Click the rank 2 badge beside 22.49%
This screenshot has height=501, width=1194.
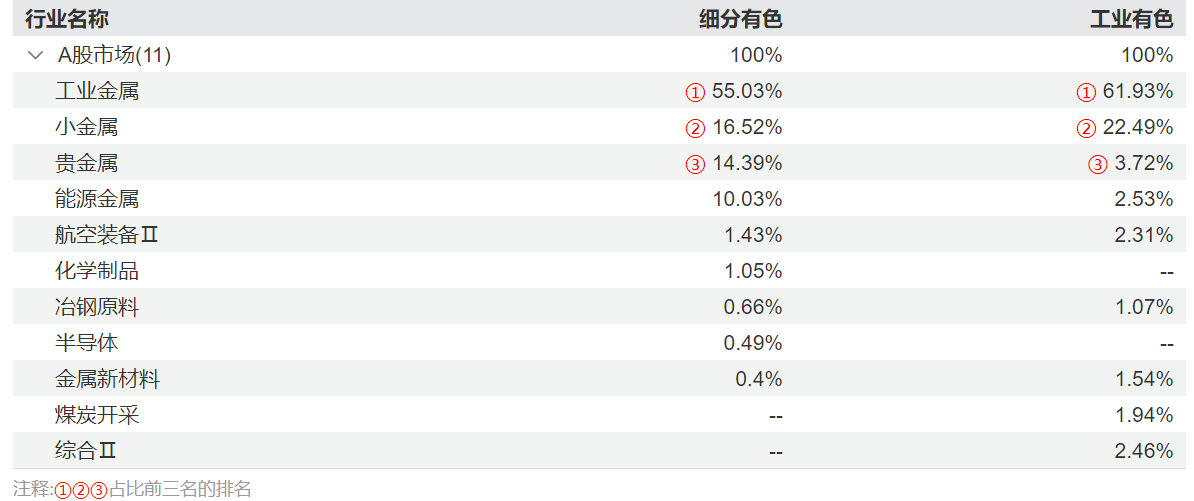tap(1086, 128)
